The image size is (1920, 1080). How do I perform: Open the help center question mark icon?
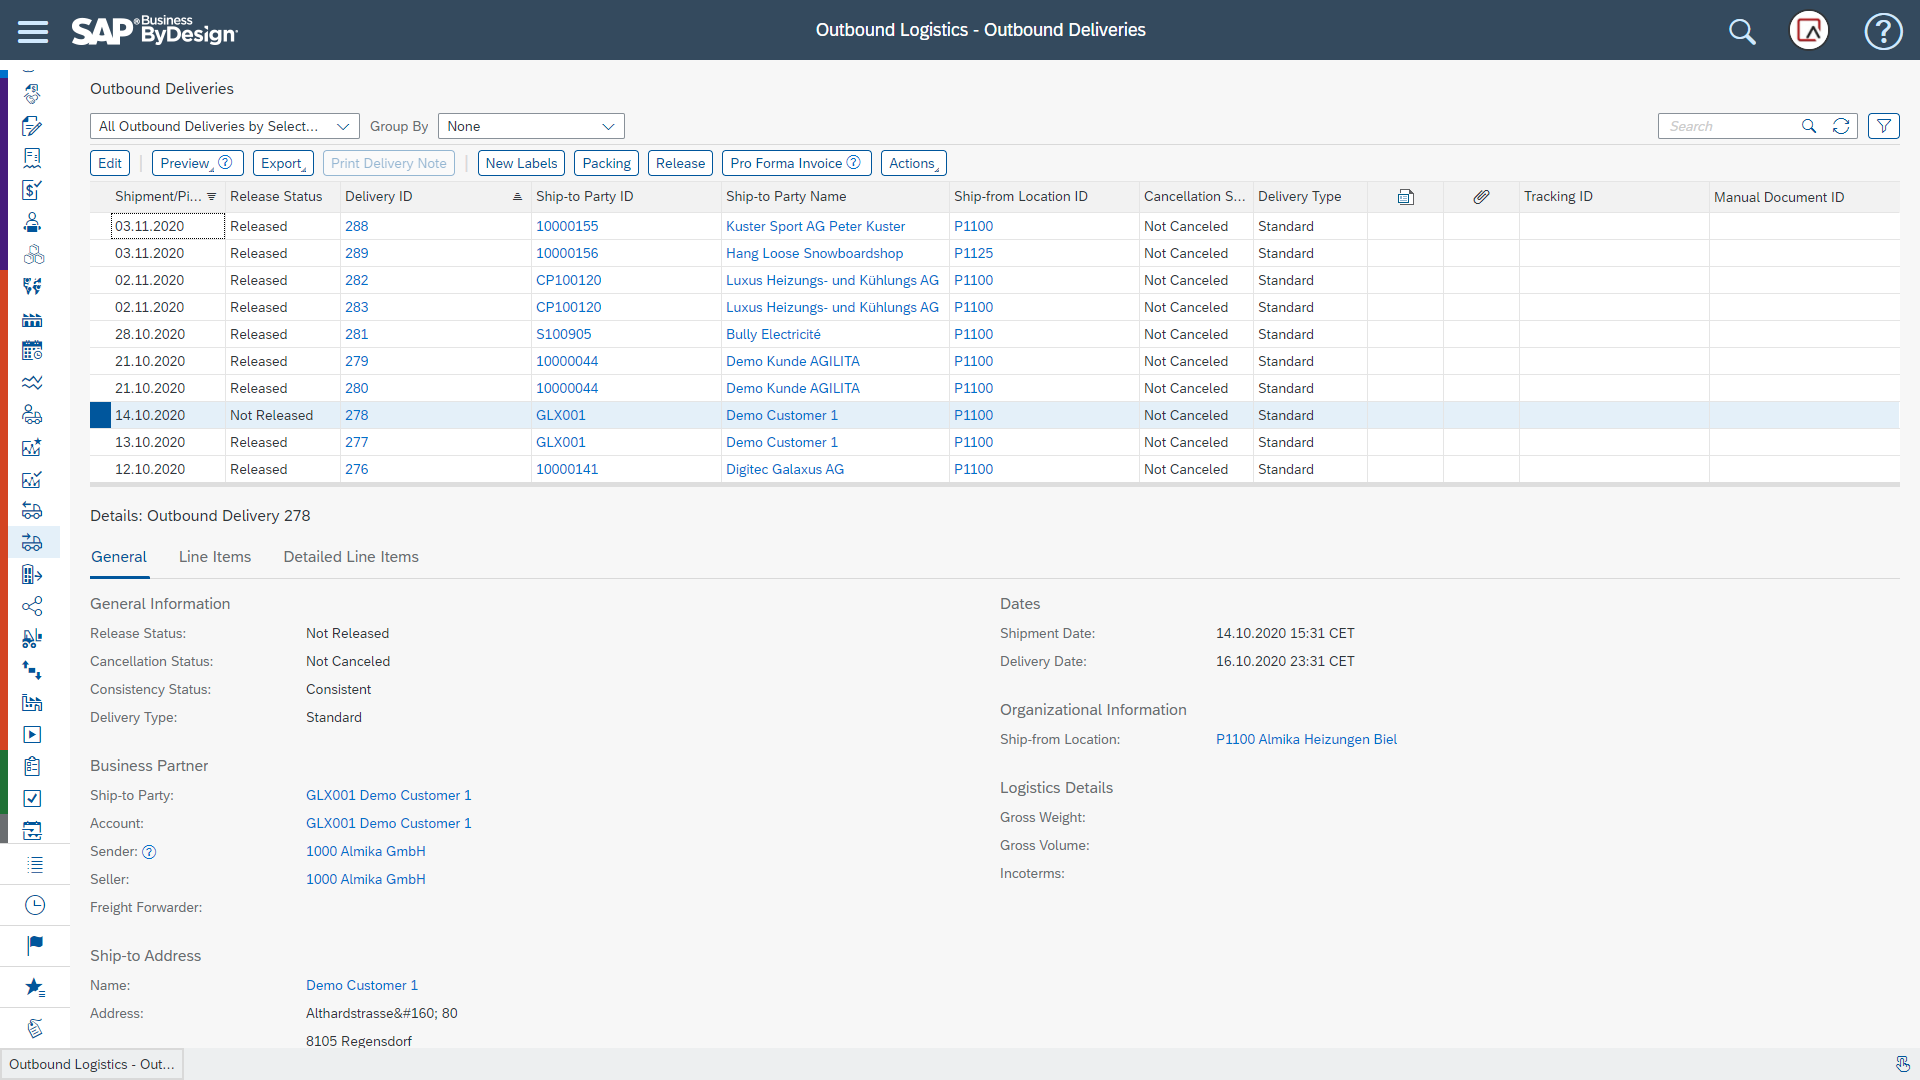click(x=1883, y=31)
